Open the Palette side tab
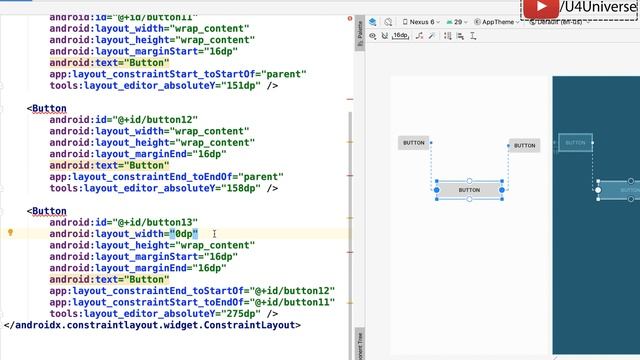This screenshot has width=640, height=360. (x=360, y=33)
